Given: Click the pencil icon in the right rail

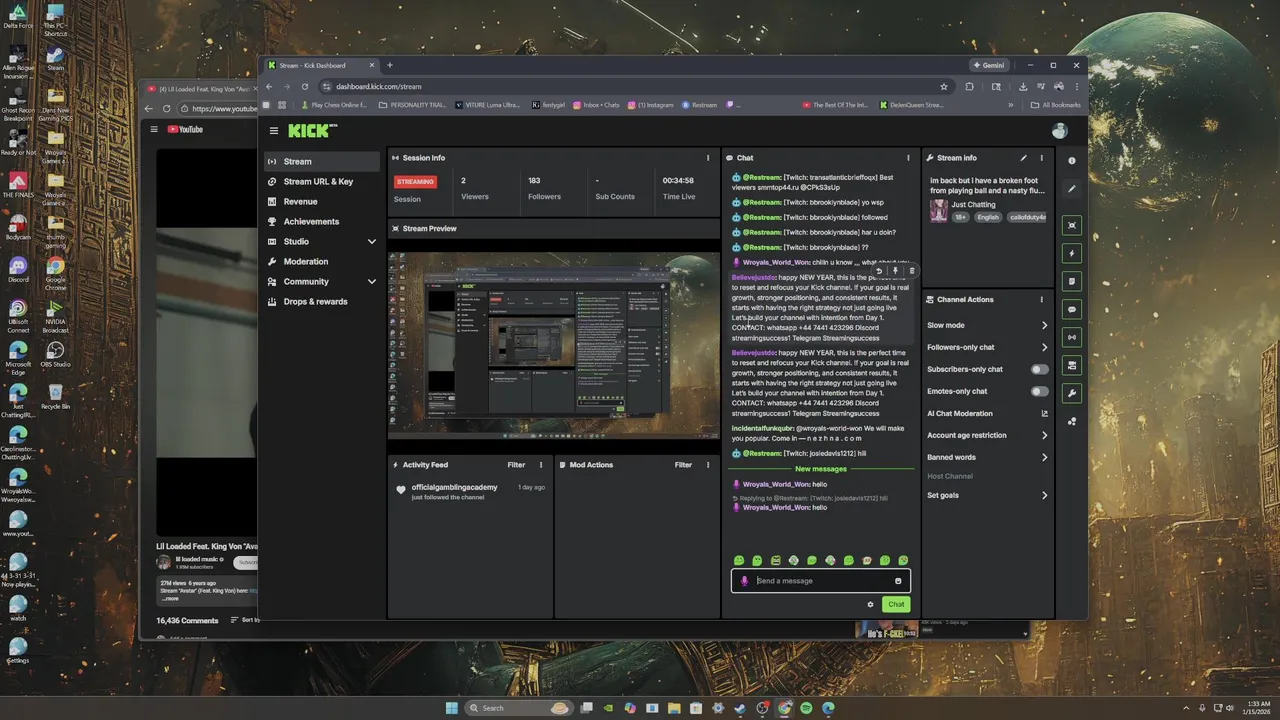Looking at the screenshot, I should (1072, 189).
